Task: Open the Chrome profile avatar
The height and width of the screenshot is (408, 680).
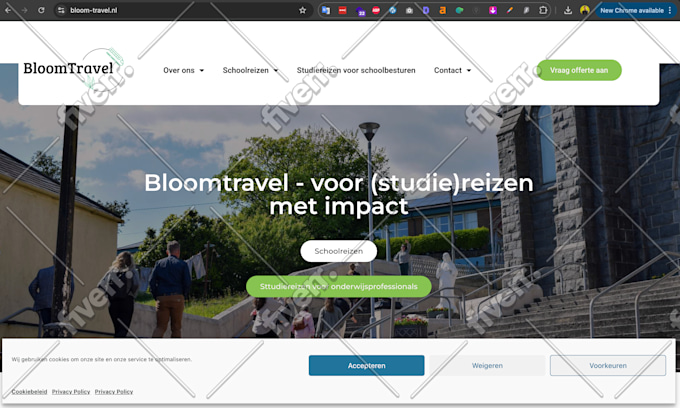Action: 585,10
